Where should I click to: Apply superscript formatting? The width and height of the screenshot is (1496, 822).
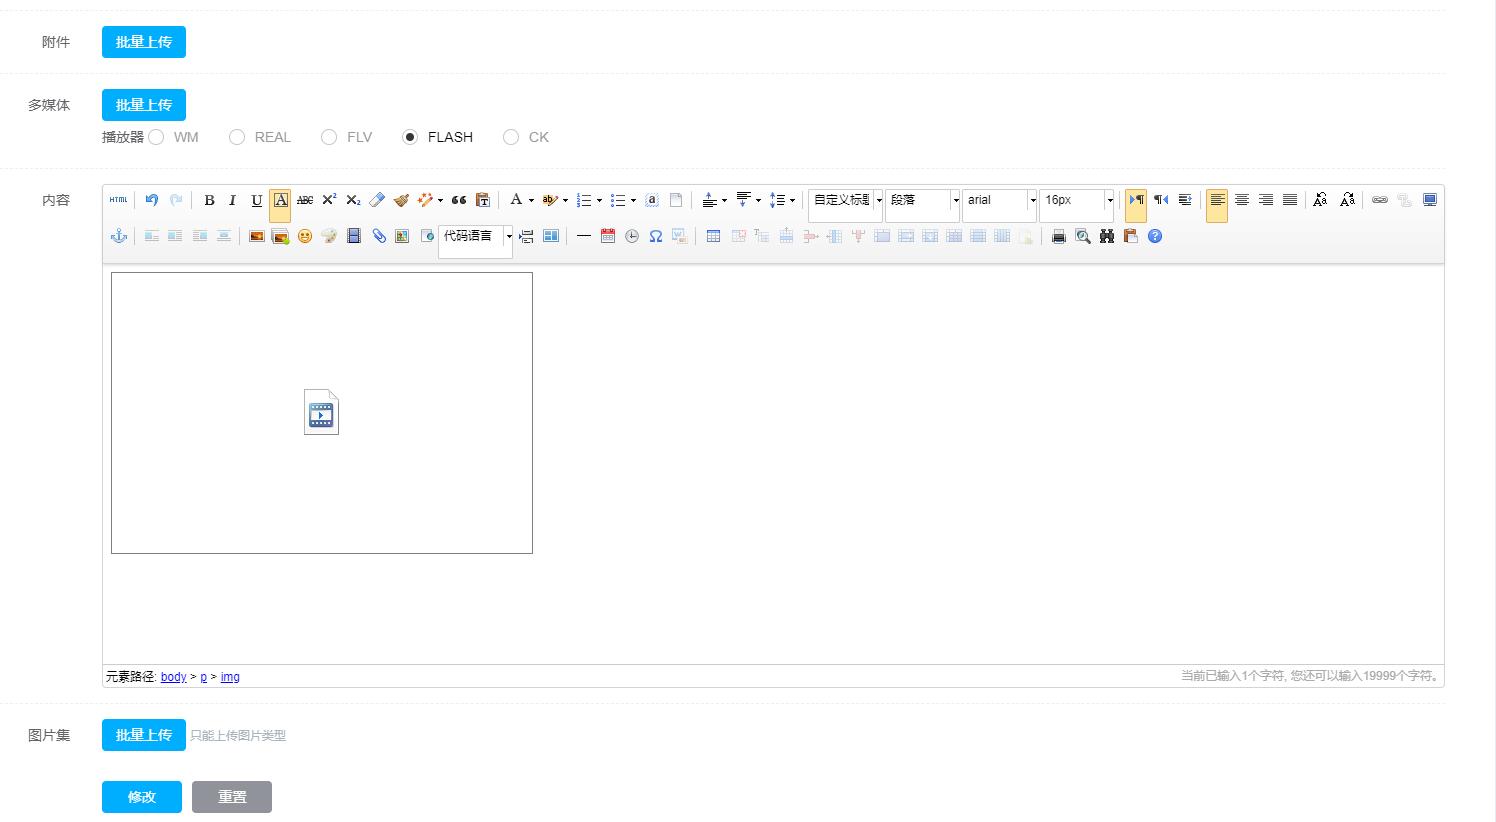(x=329, y=200)
